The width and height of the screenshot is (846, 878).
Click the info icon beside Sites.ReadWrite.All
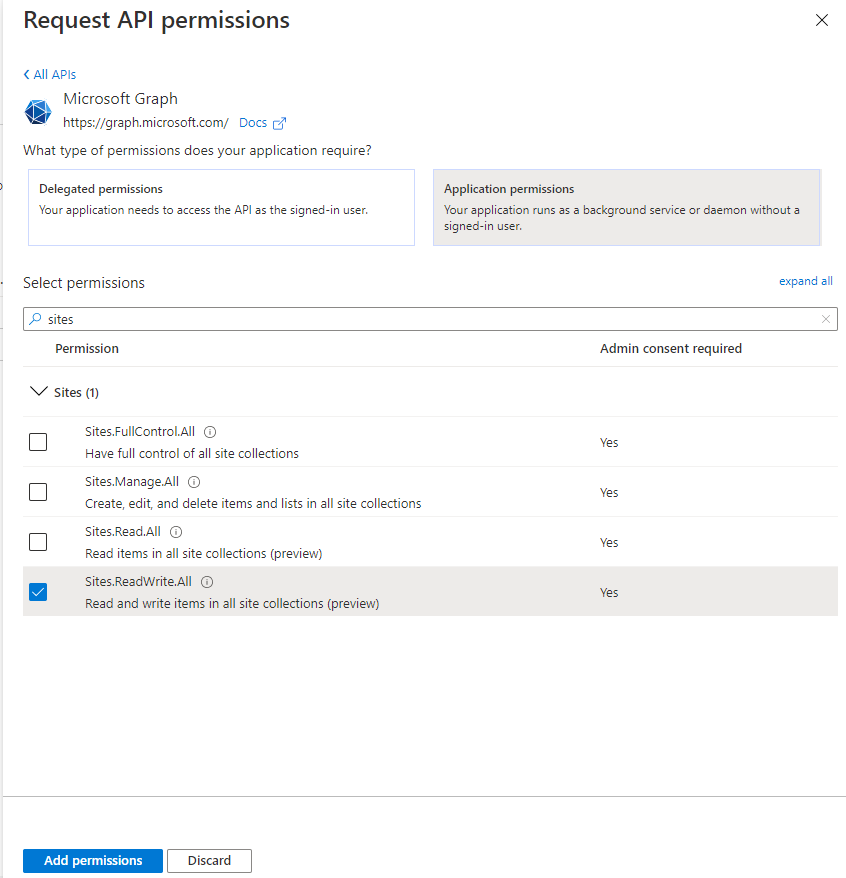pyautogui.click(x=208, y=582)
